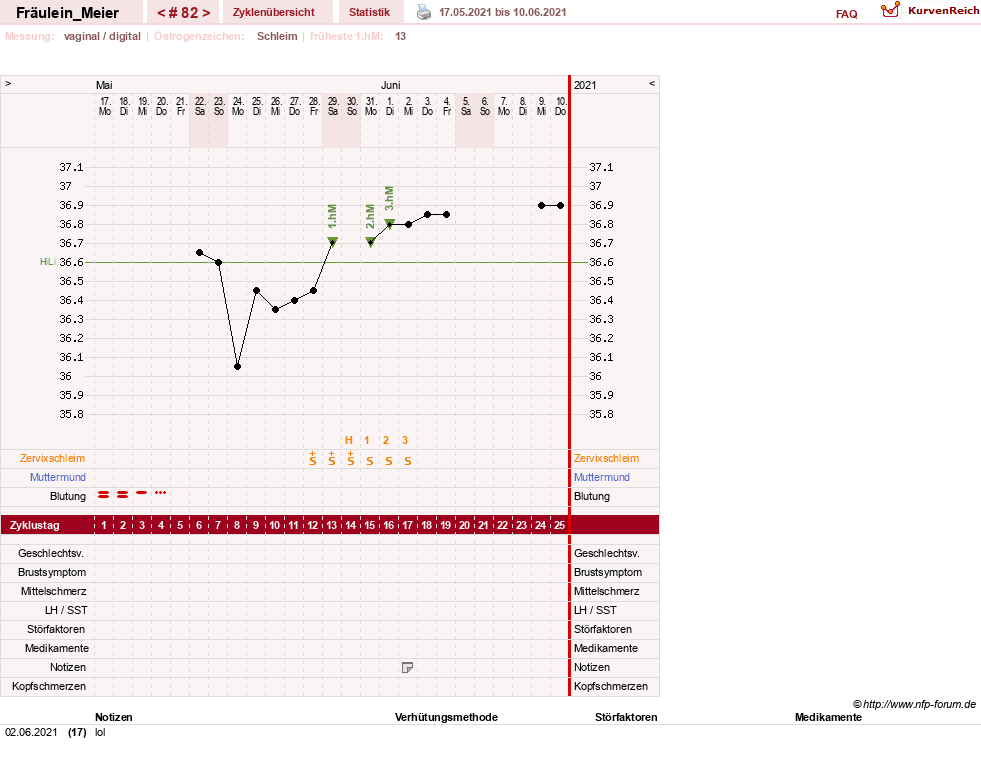The width and height of the screenshot is (981, 776).
Task: Click the HLi baseline label
Action: tap(48, 262)
